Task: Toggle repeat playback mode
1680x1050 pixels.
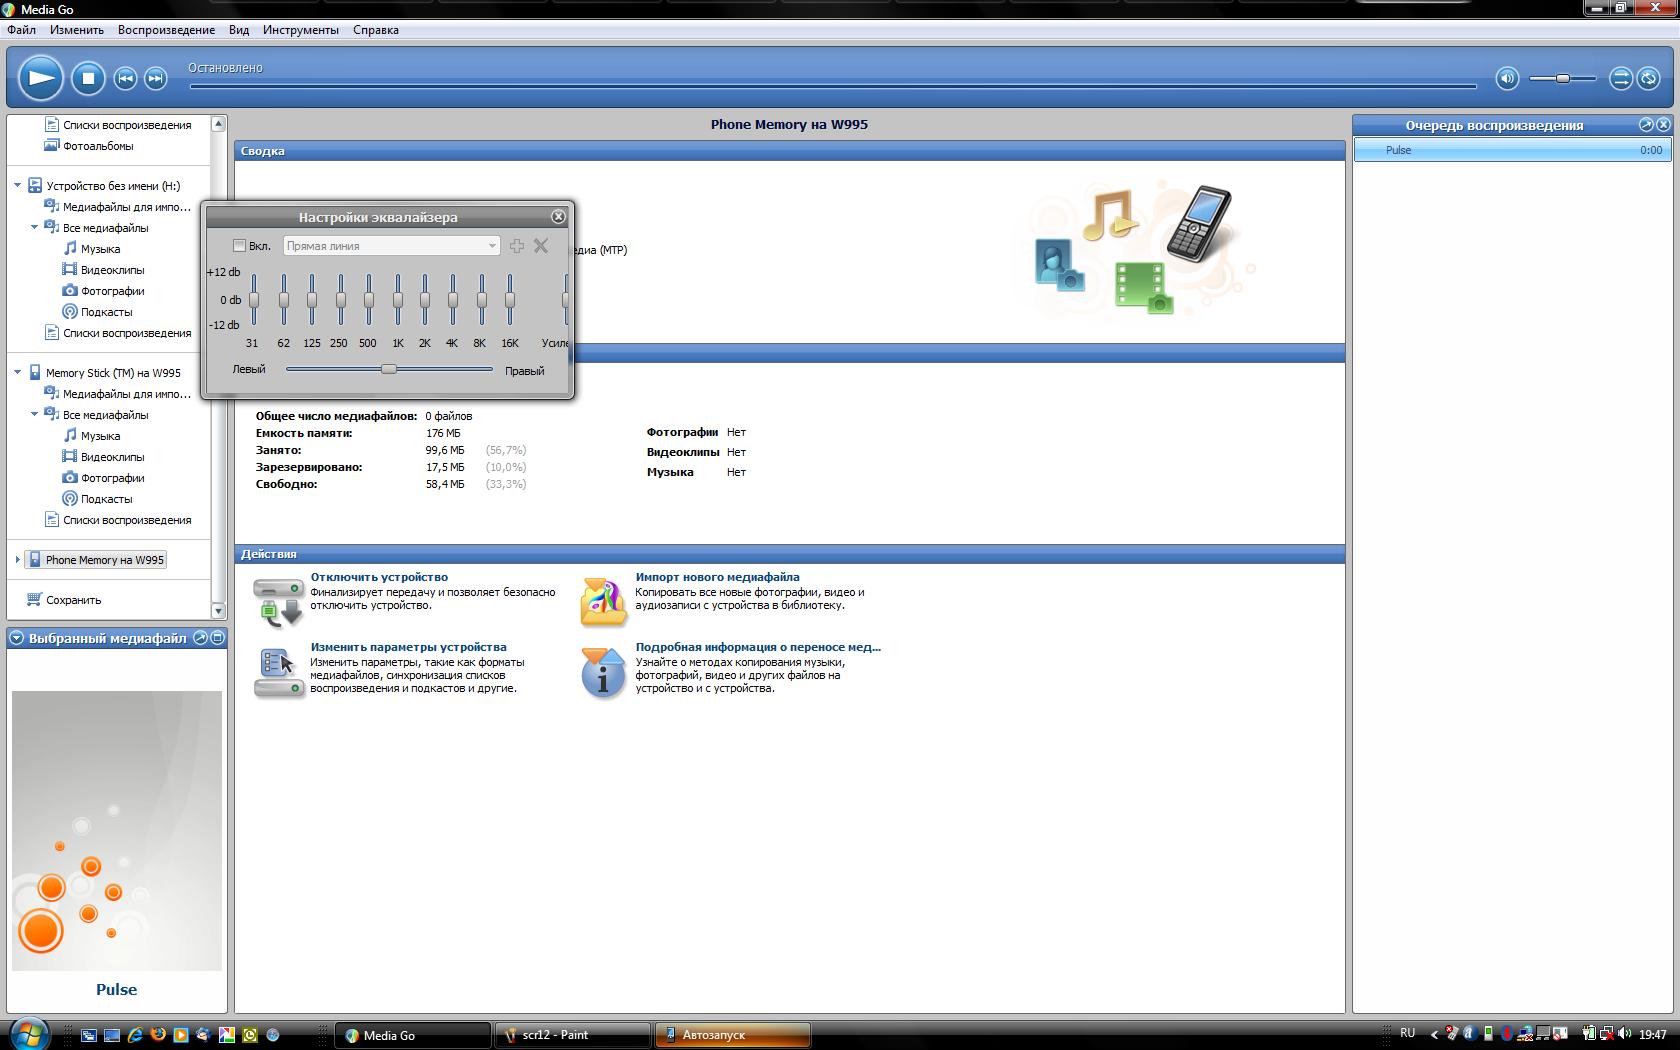Action: tap(1648, 78)
